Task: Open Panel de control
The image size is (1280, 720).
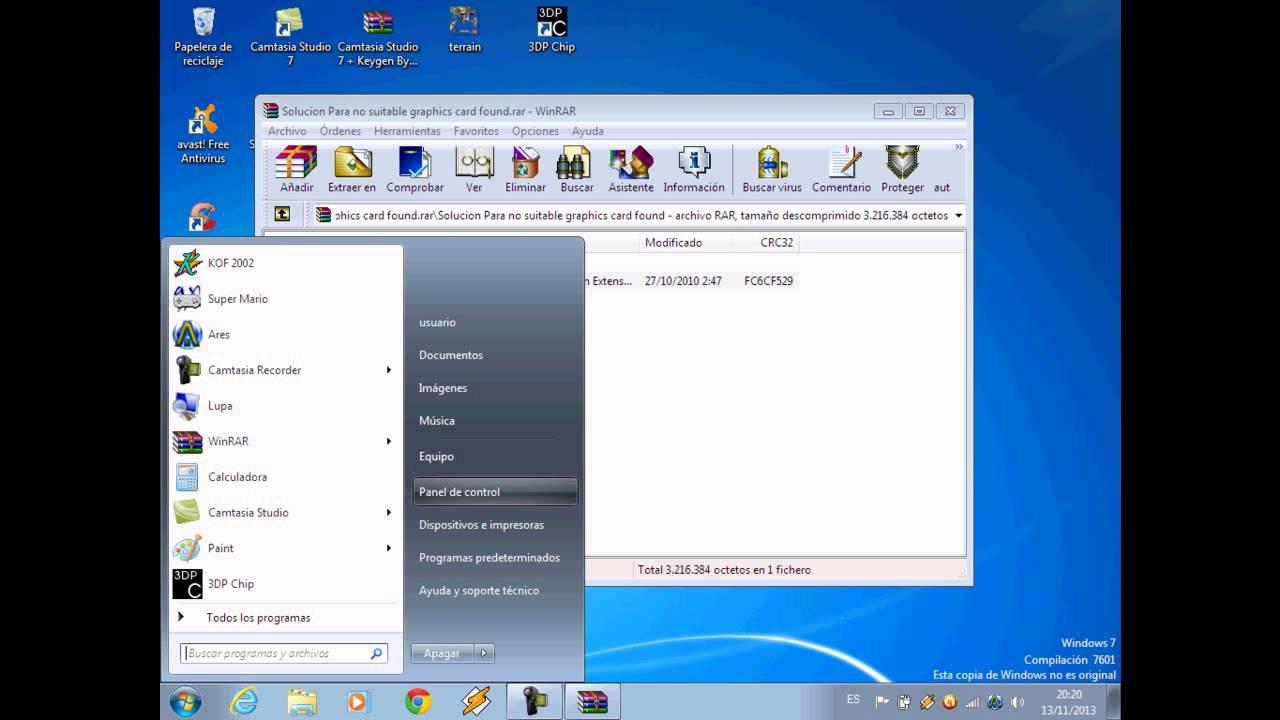Action: coord(495,492)
